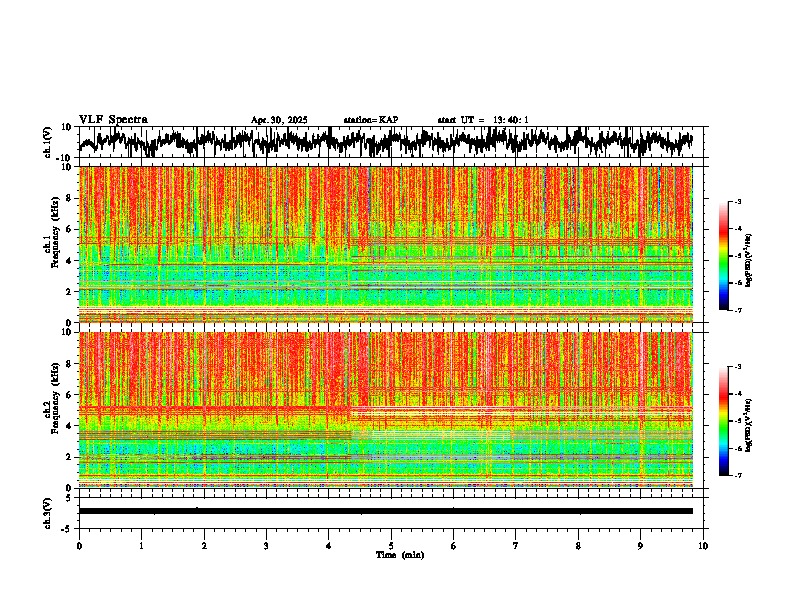Click time axis tick label "7"
Screen dimensions: 792x612
(x=516, y=546)
